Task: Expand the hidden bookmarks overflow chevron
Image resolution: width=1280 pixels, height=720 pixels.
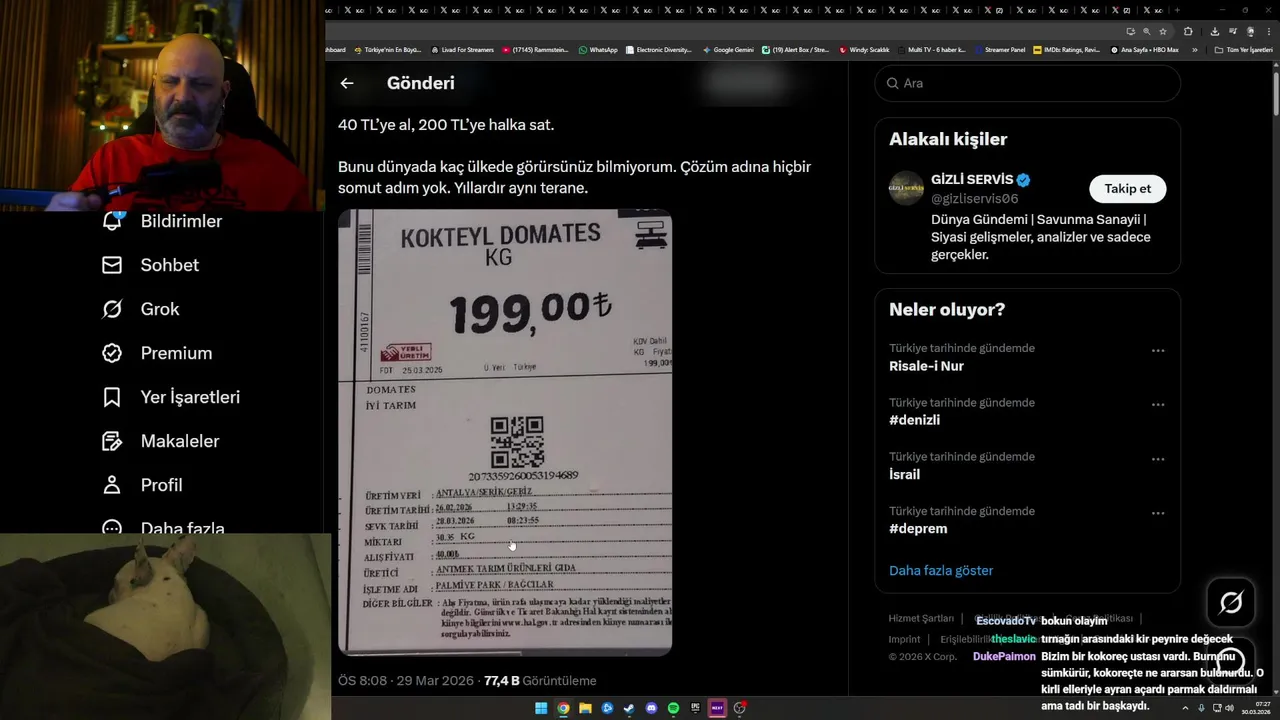Action: point(1195,50)
